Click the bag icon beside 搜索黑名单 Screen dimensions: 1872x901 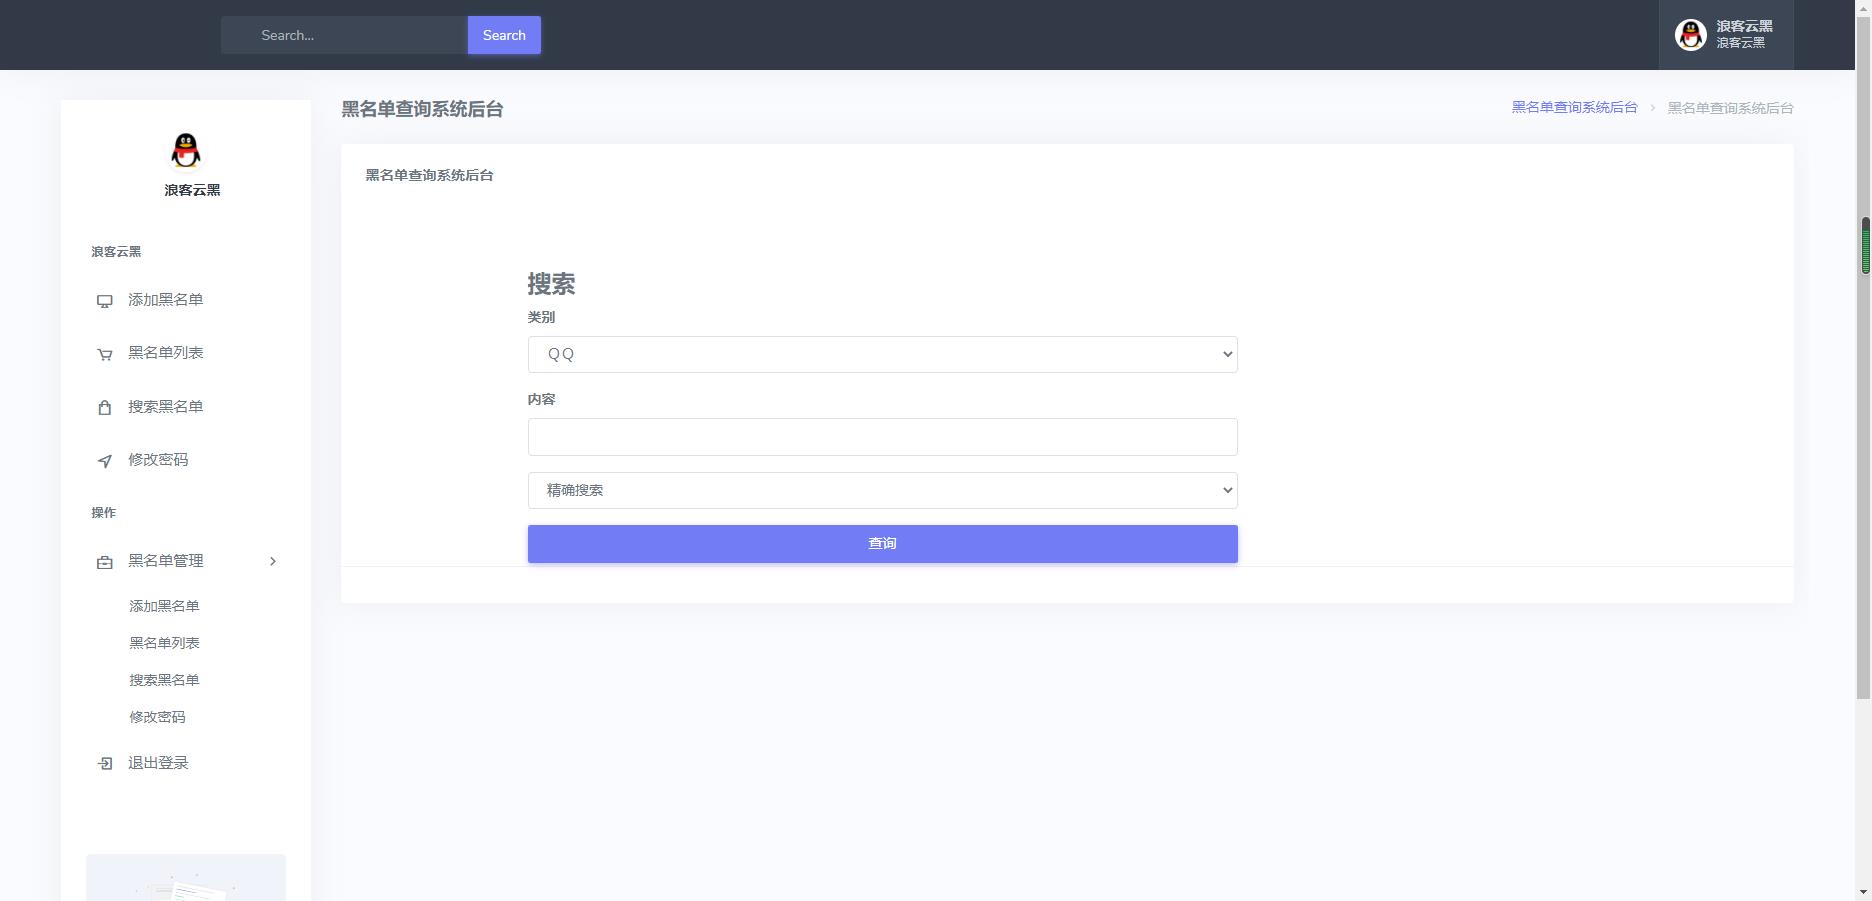pyautogui.click(x=104, y=407)
